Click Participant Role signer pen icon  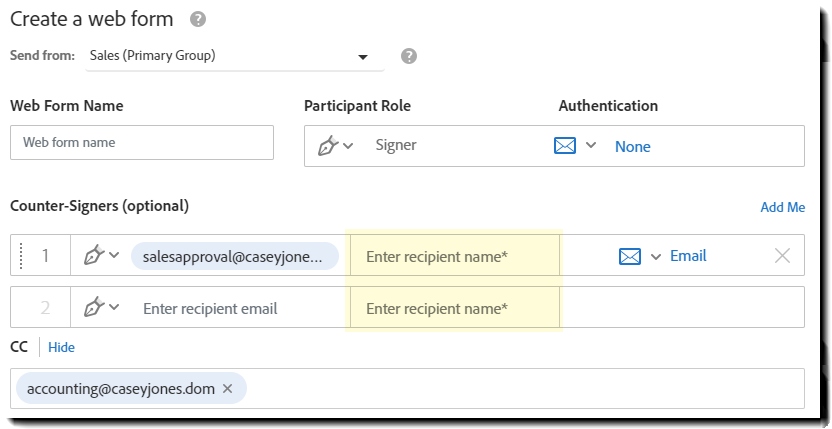click(x=328, y=146)
